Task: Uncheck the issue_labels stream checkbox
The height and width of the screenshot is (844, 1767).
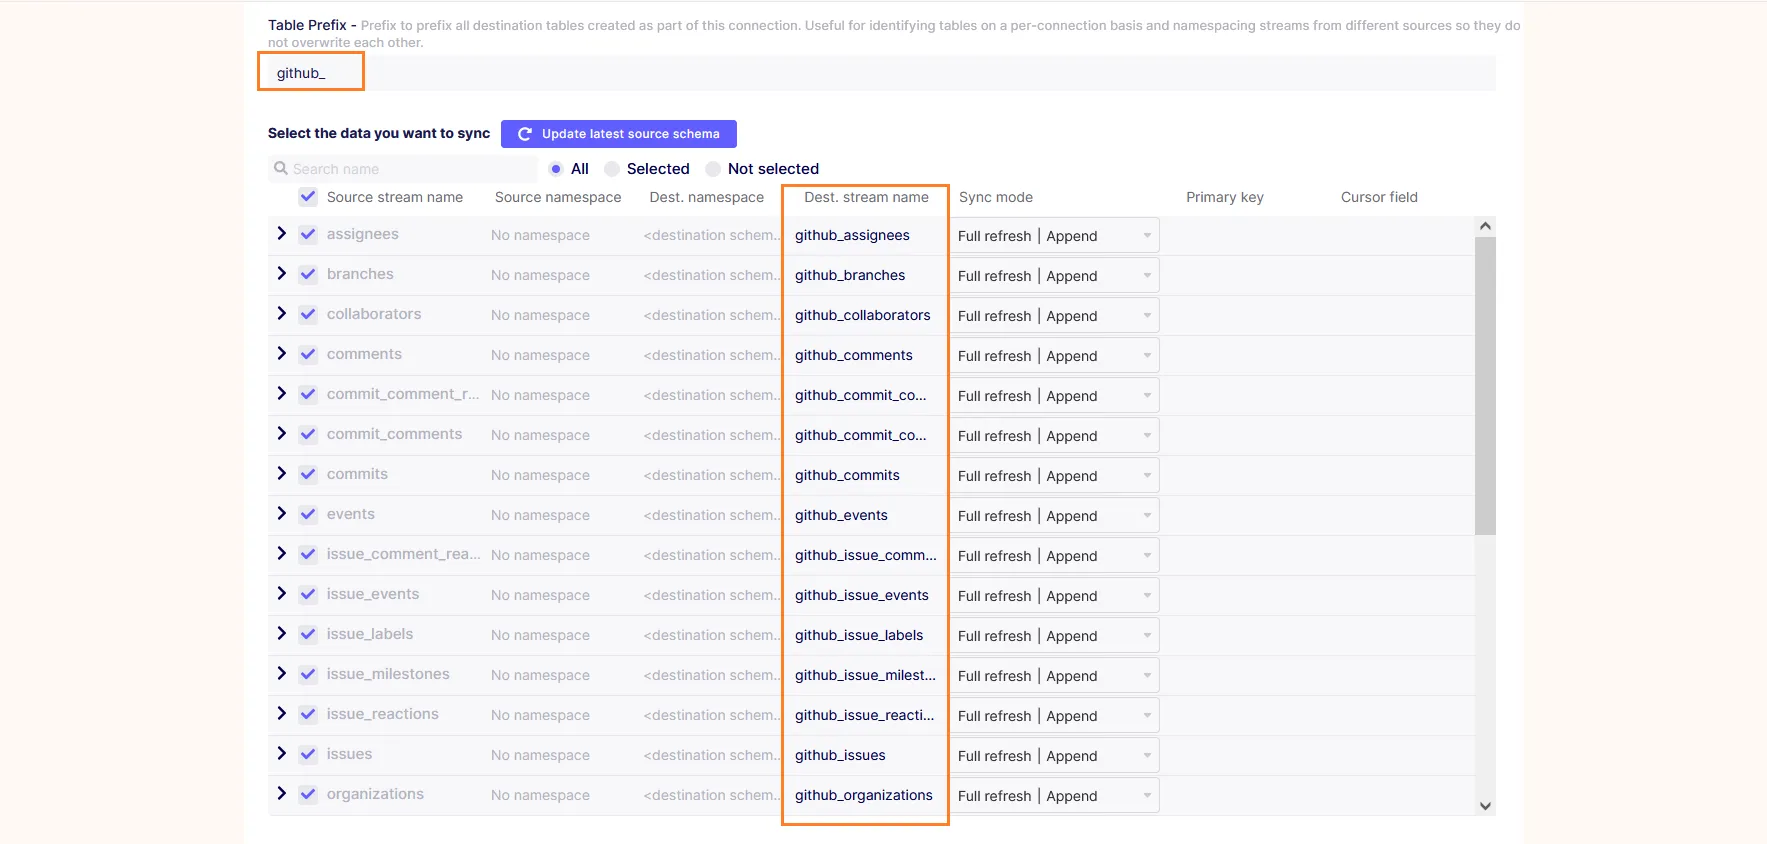Action: point(308,634)
